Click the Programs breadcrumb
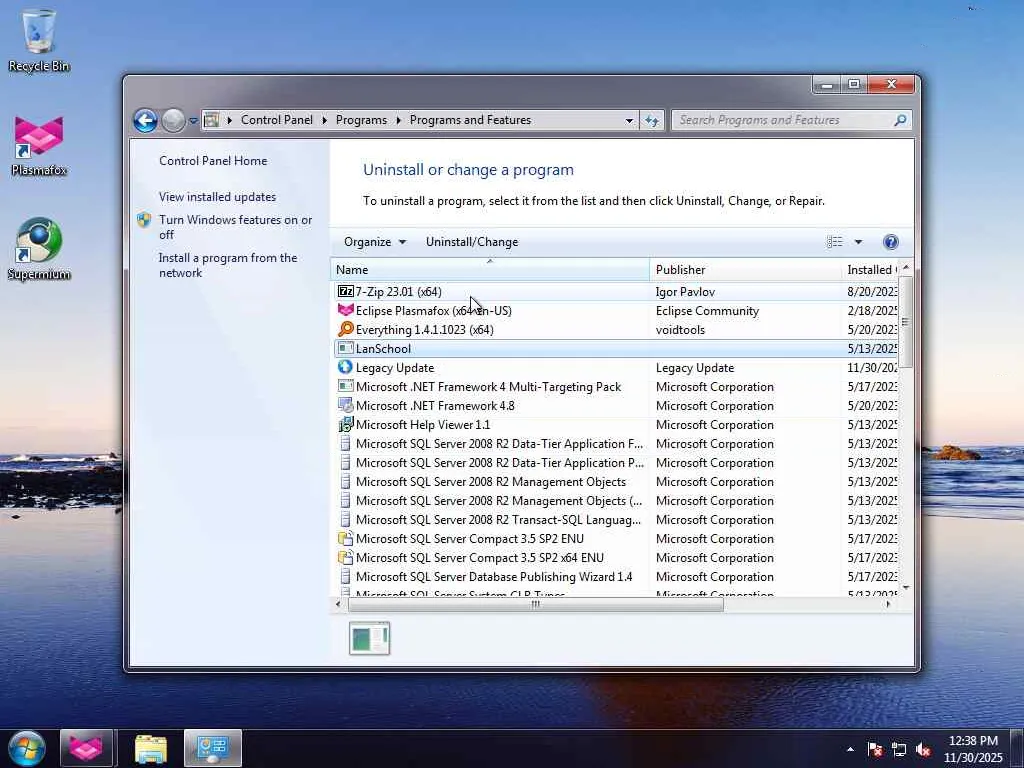1024x768 pixels. 361,120
